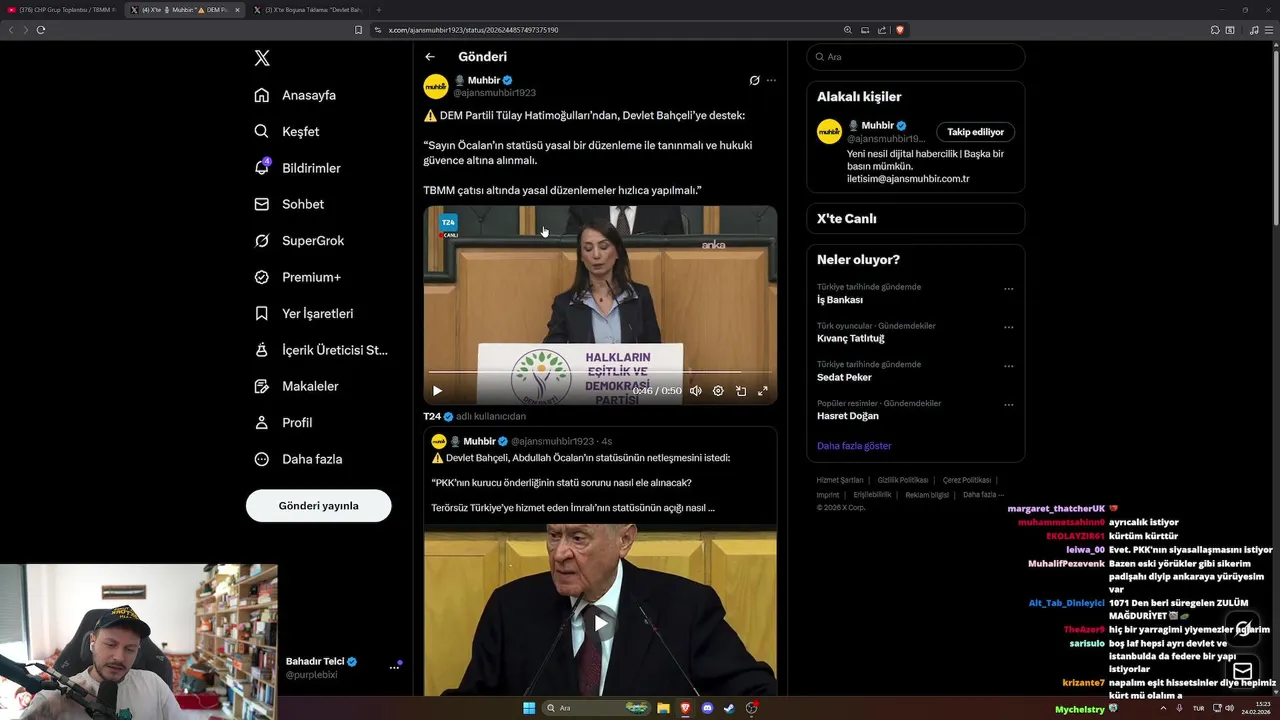Open Brave browser taskbar icon

685,708
